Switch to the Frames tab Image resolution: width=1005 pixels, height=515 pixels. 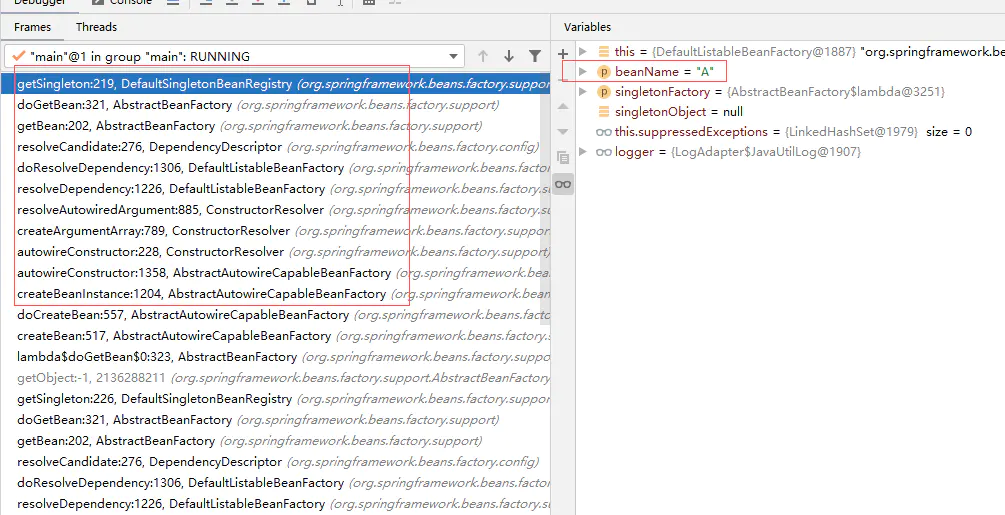(33, 27)
